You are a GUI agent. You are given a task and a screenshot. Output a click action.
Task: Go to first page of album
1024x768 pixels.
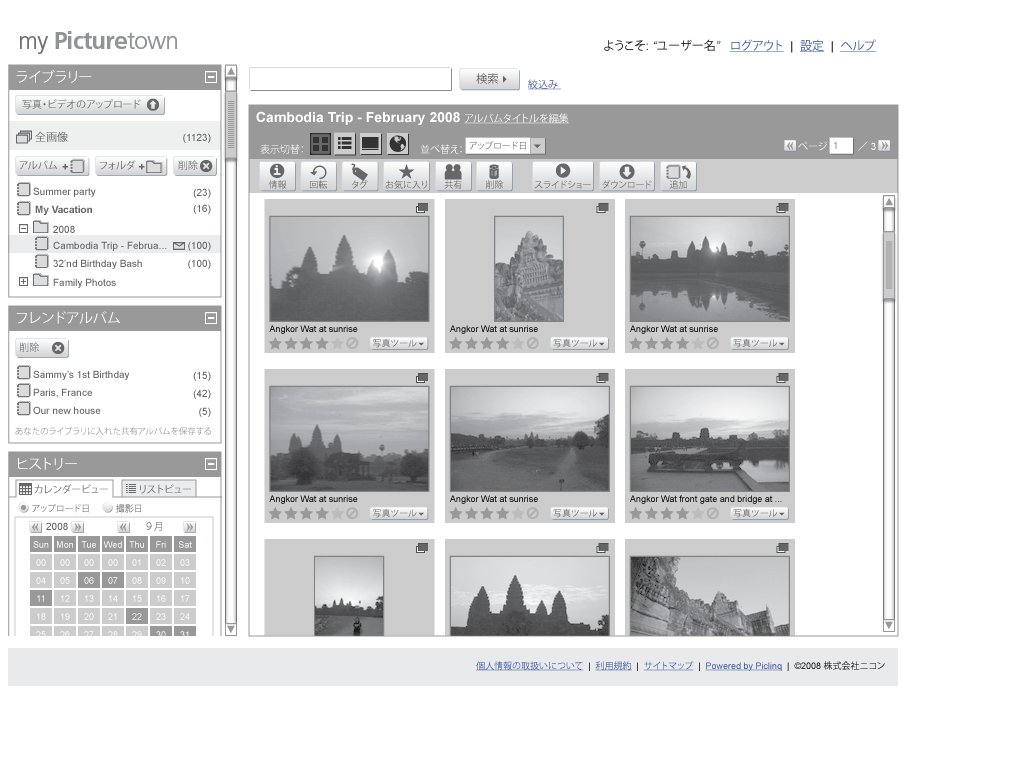coord(790,146)
